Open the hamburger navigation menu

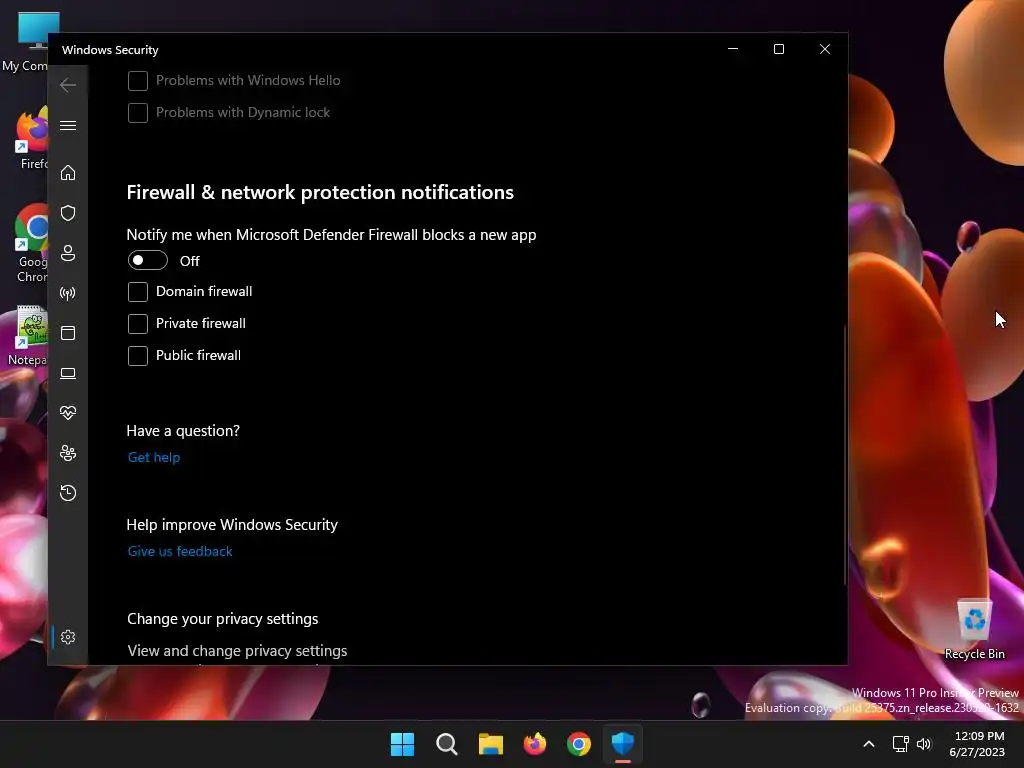click(x=68, y=125)
